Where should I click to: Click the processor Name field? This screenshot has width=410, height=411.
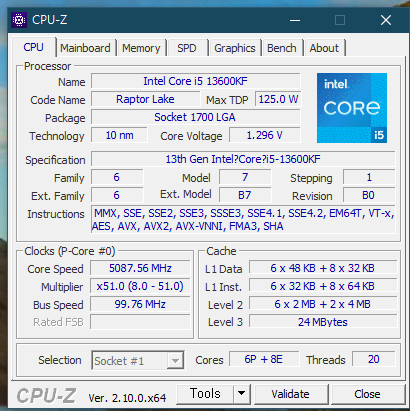pos(196,81)
